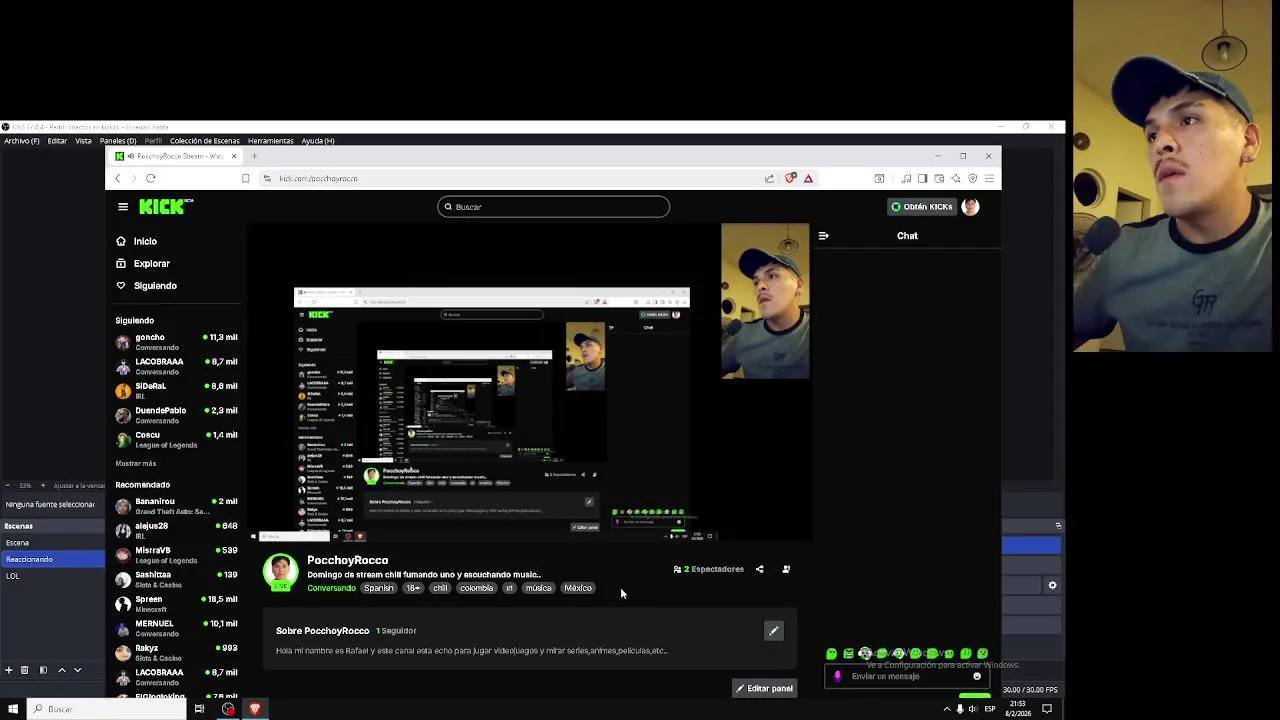Click OBS settings gear icon
Screen dimensions: 1280x720
(x=1052, y=586)
